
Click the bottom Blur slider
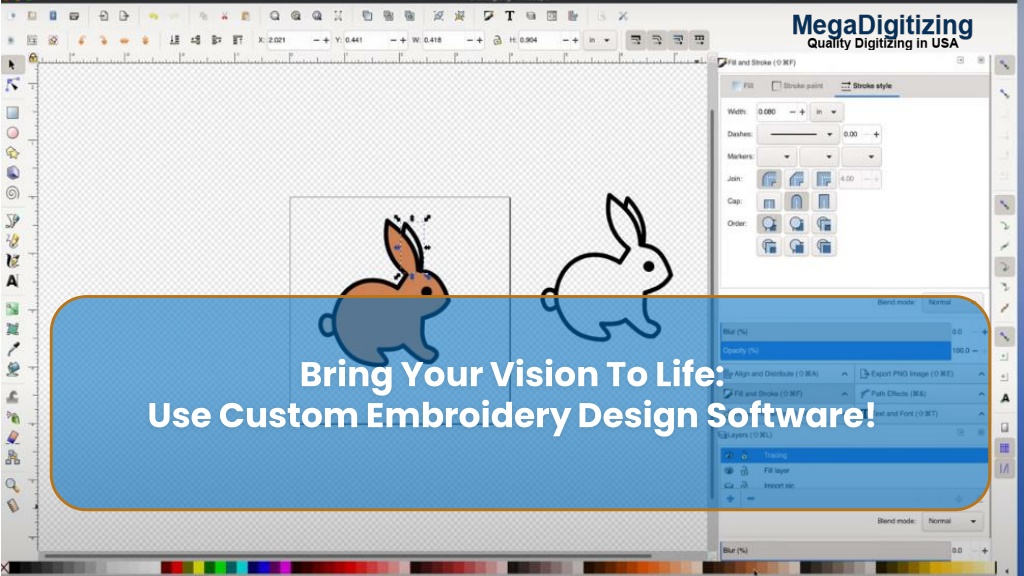click(835, 550)
